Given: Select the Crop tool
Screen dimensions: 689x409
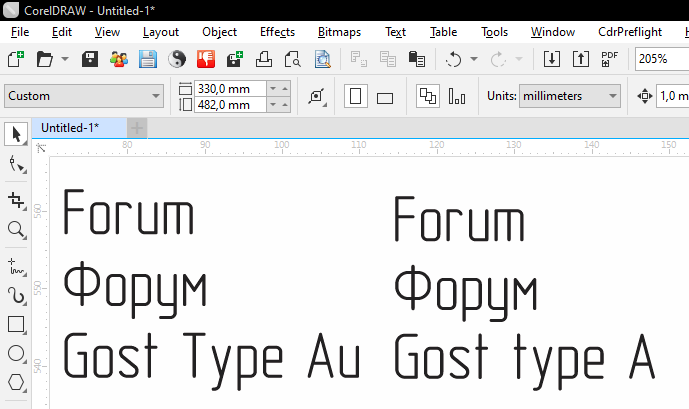Looking at the screenshot, I should [x=15, y=199].
